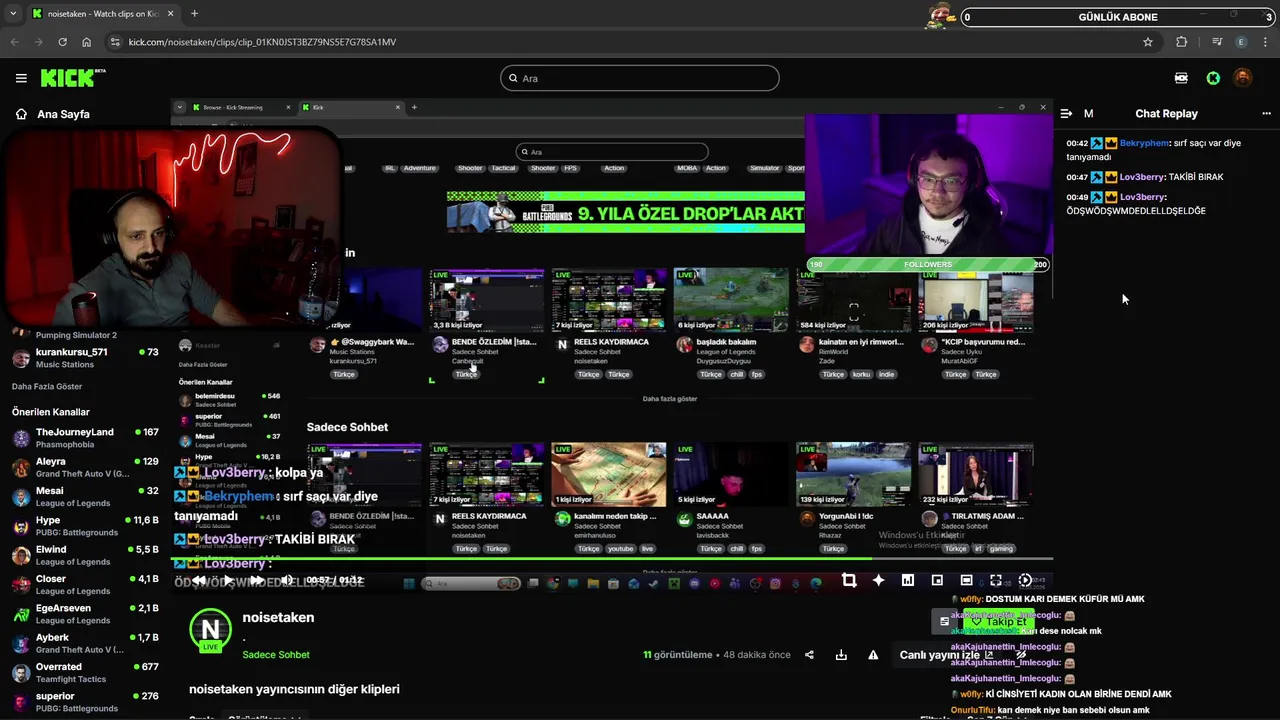
Task: Click the Canlı yayını izle button
Action: point(946,655)
